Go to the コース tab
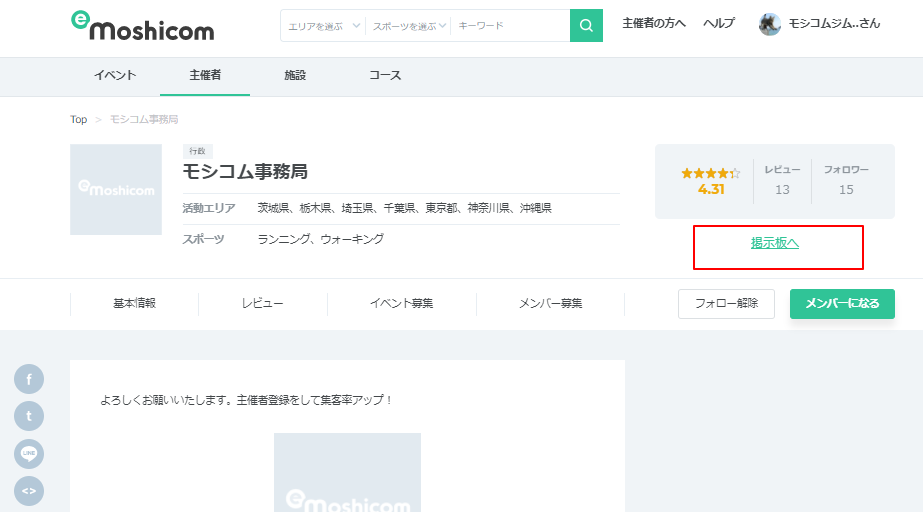 point(385,75)
